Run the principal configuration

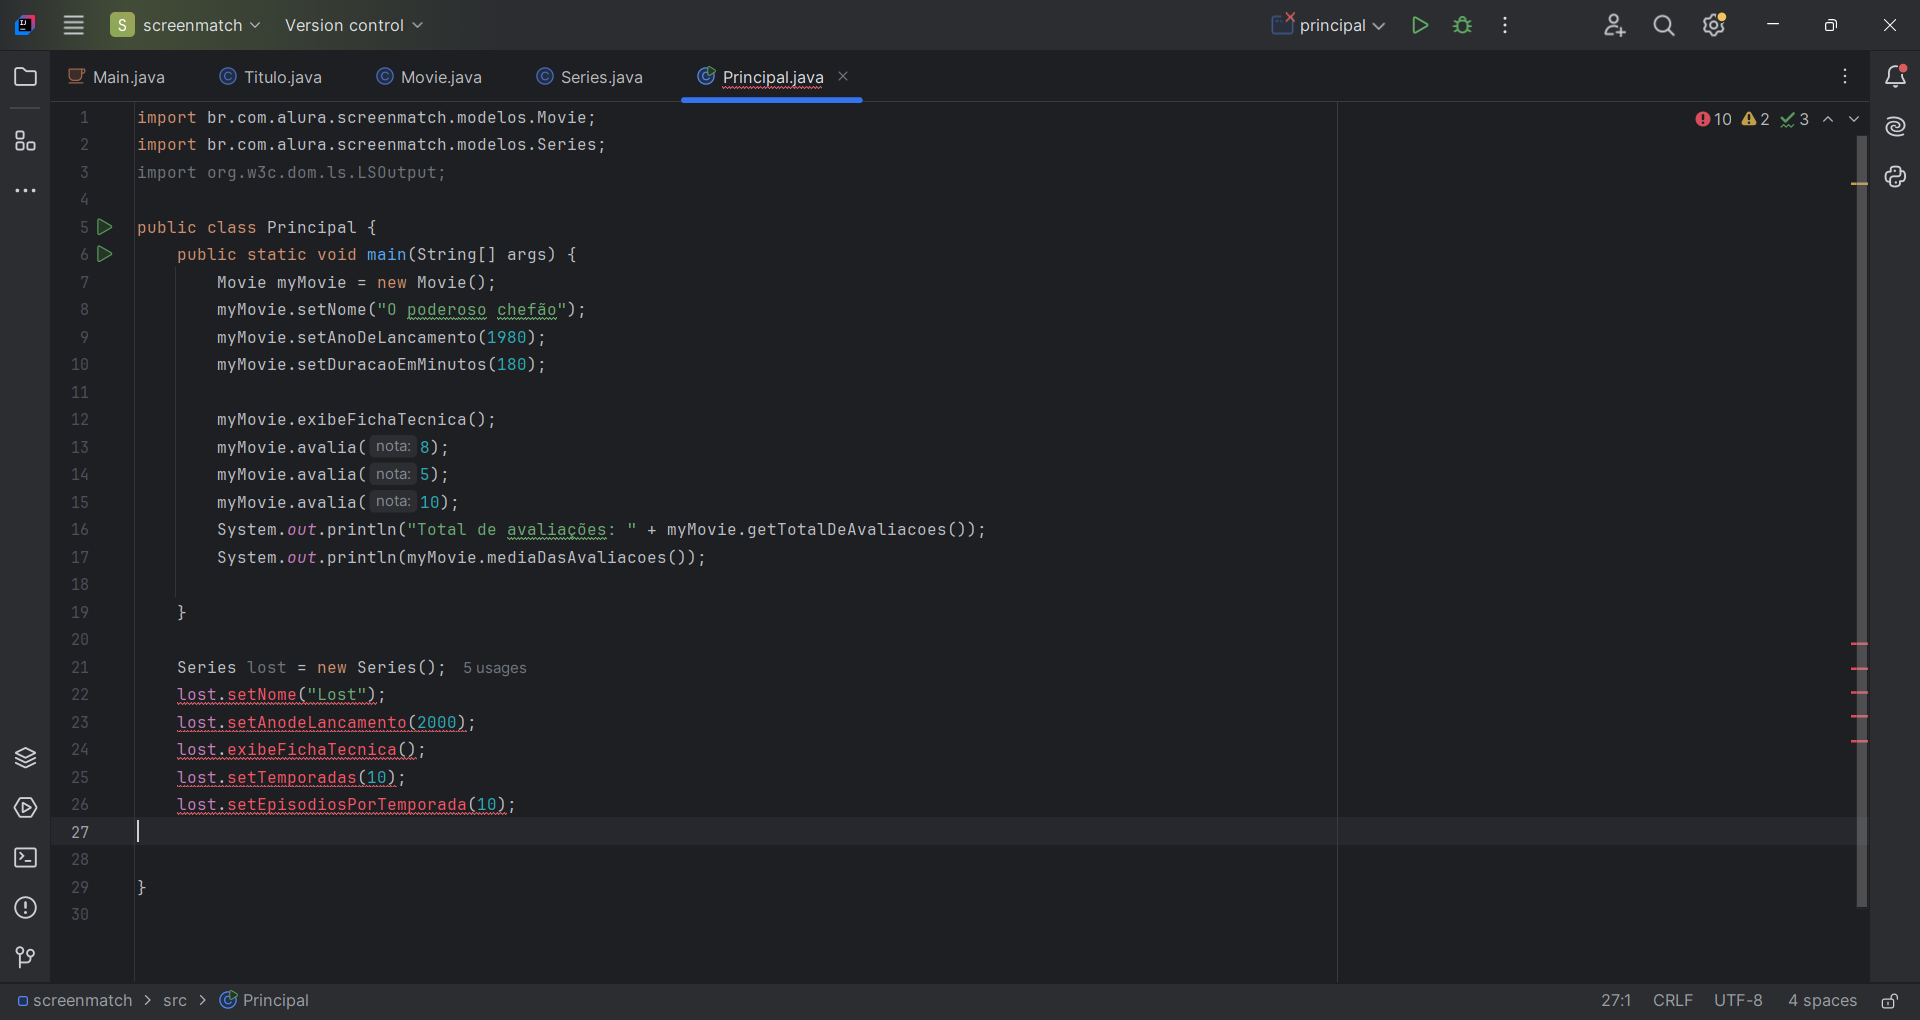tap(1420, 25)
